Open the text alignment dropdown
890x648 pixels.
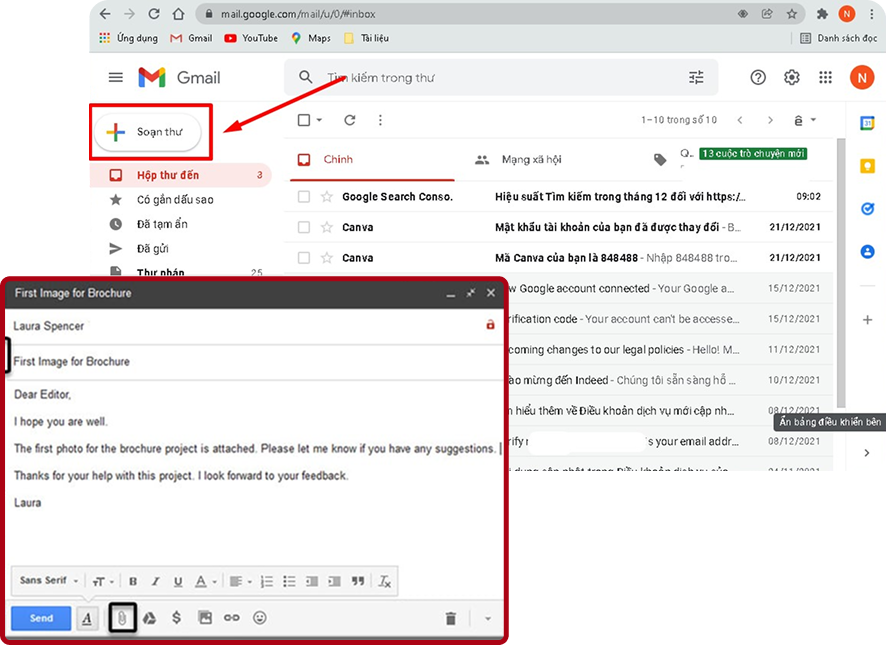tap(239, 581)
